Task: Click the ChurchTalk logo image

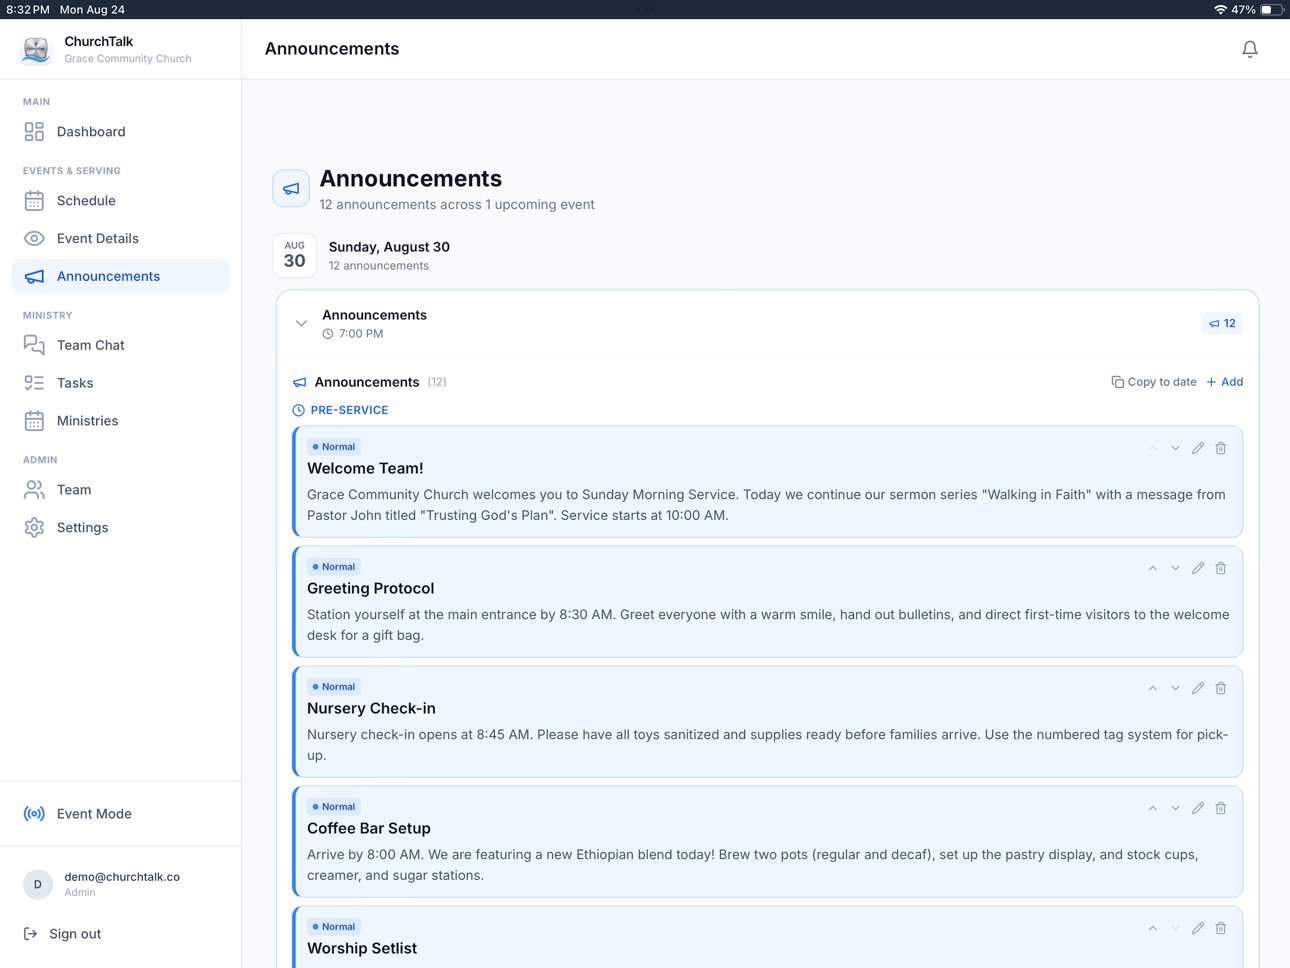Action: pyautogui.click(x=36, y=49)
